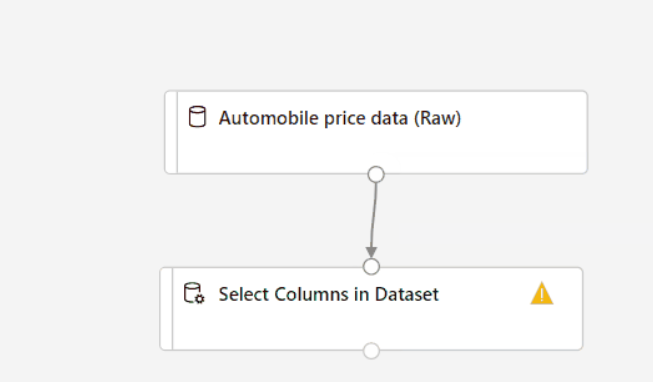Click the word Raw in dataset module title
This screenshot has height=382, width=653.
click(x=437, y=118)
